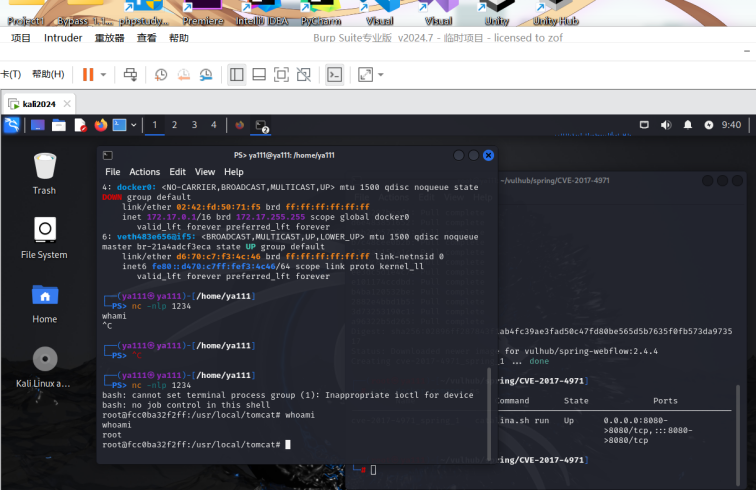Switch to workspace 3
This screenshot has width=756, height=491.
pos(194,125)
